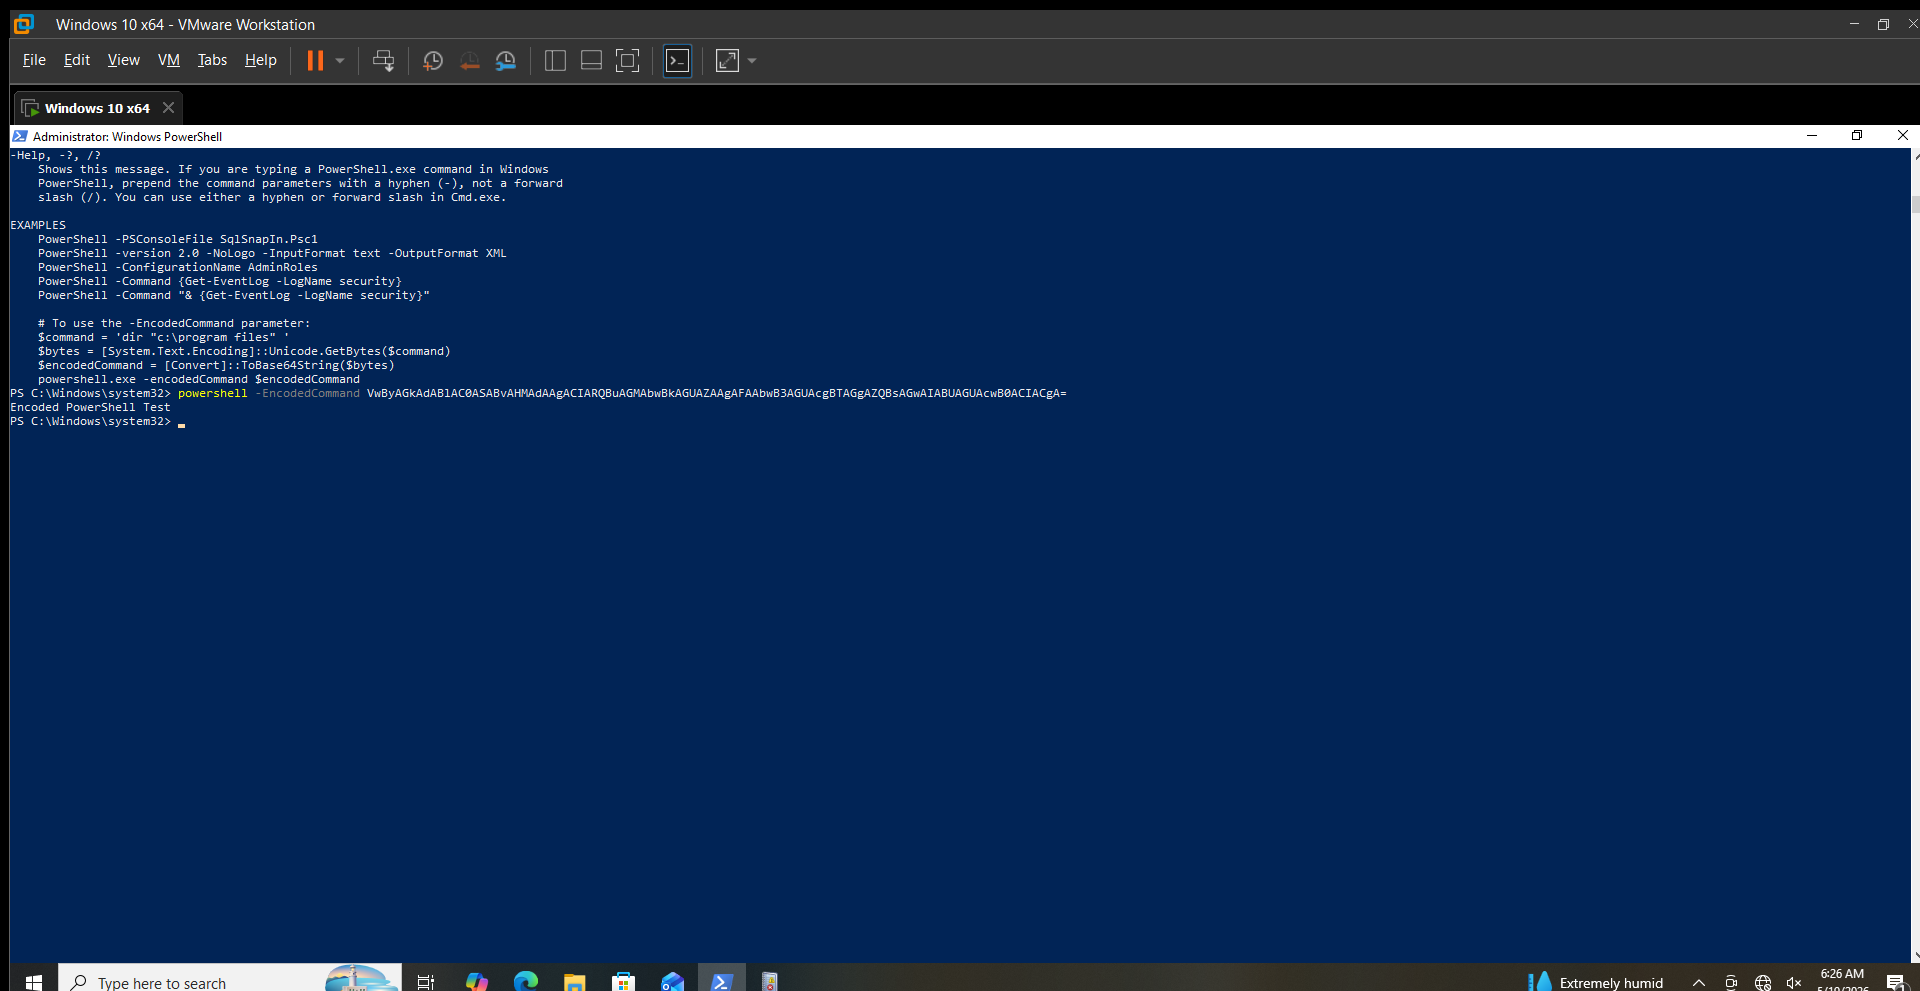Click the taskbar icon right of PowerShell

pos(769,982)
